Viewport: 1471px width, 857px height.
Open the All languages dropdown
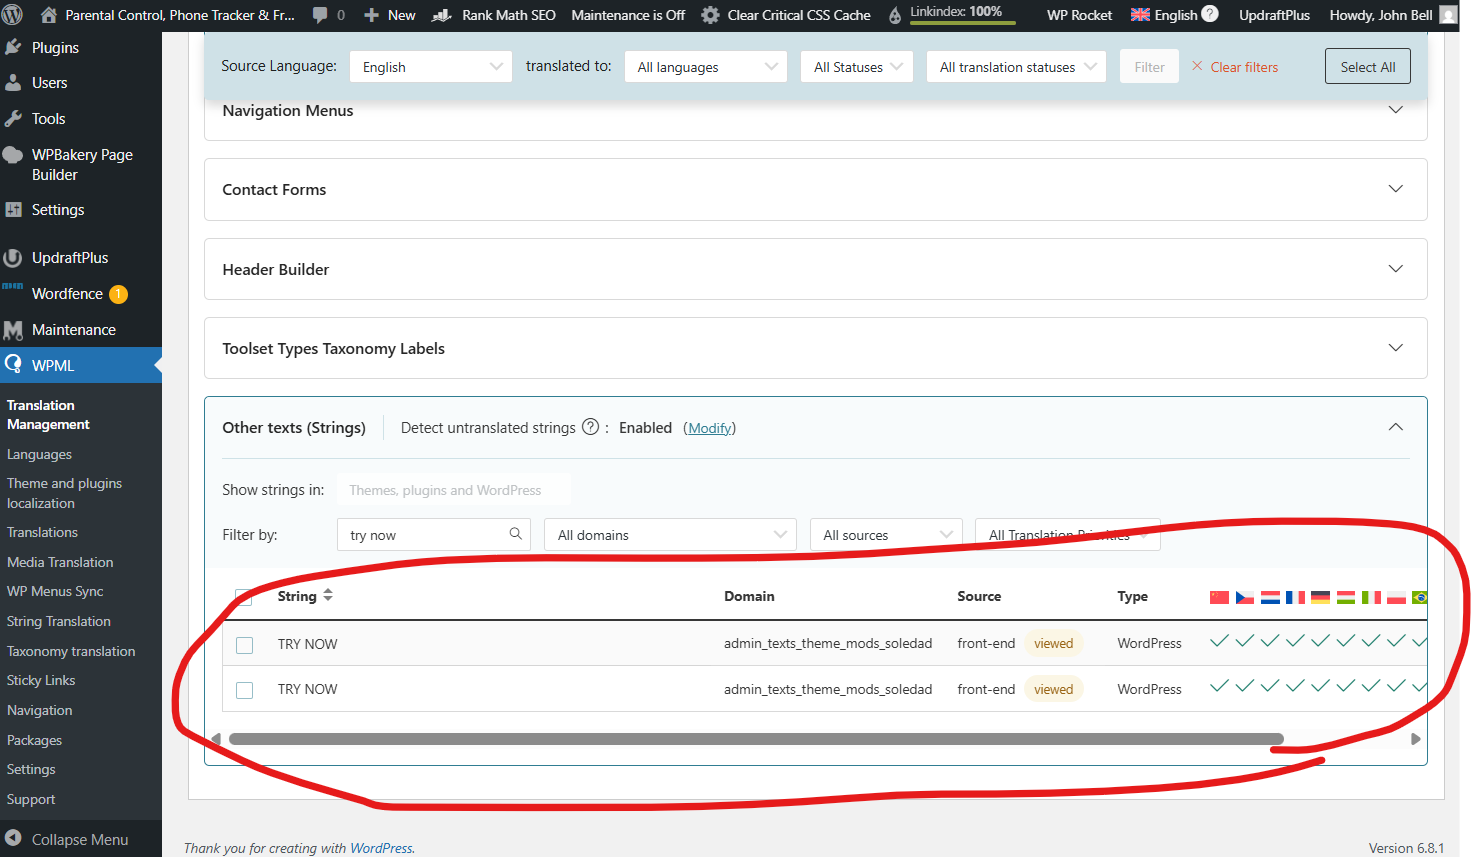coord(706,67)
